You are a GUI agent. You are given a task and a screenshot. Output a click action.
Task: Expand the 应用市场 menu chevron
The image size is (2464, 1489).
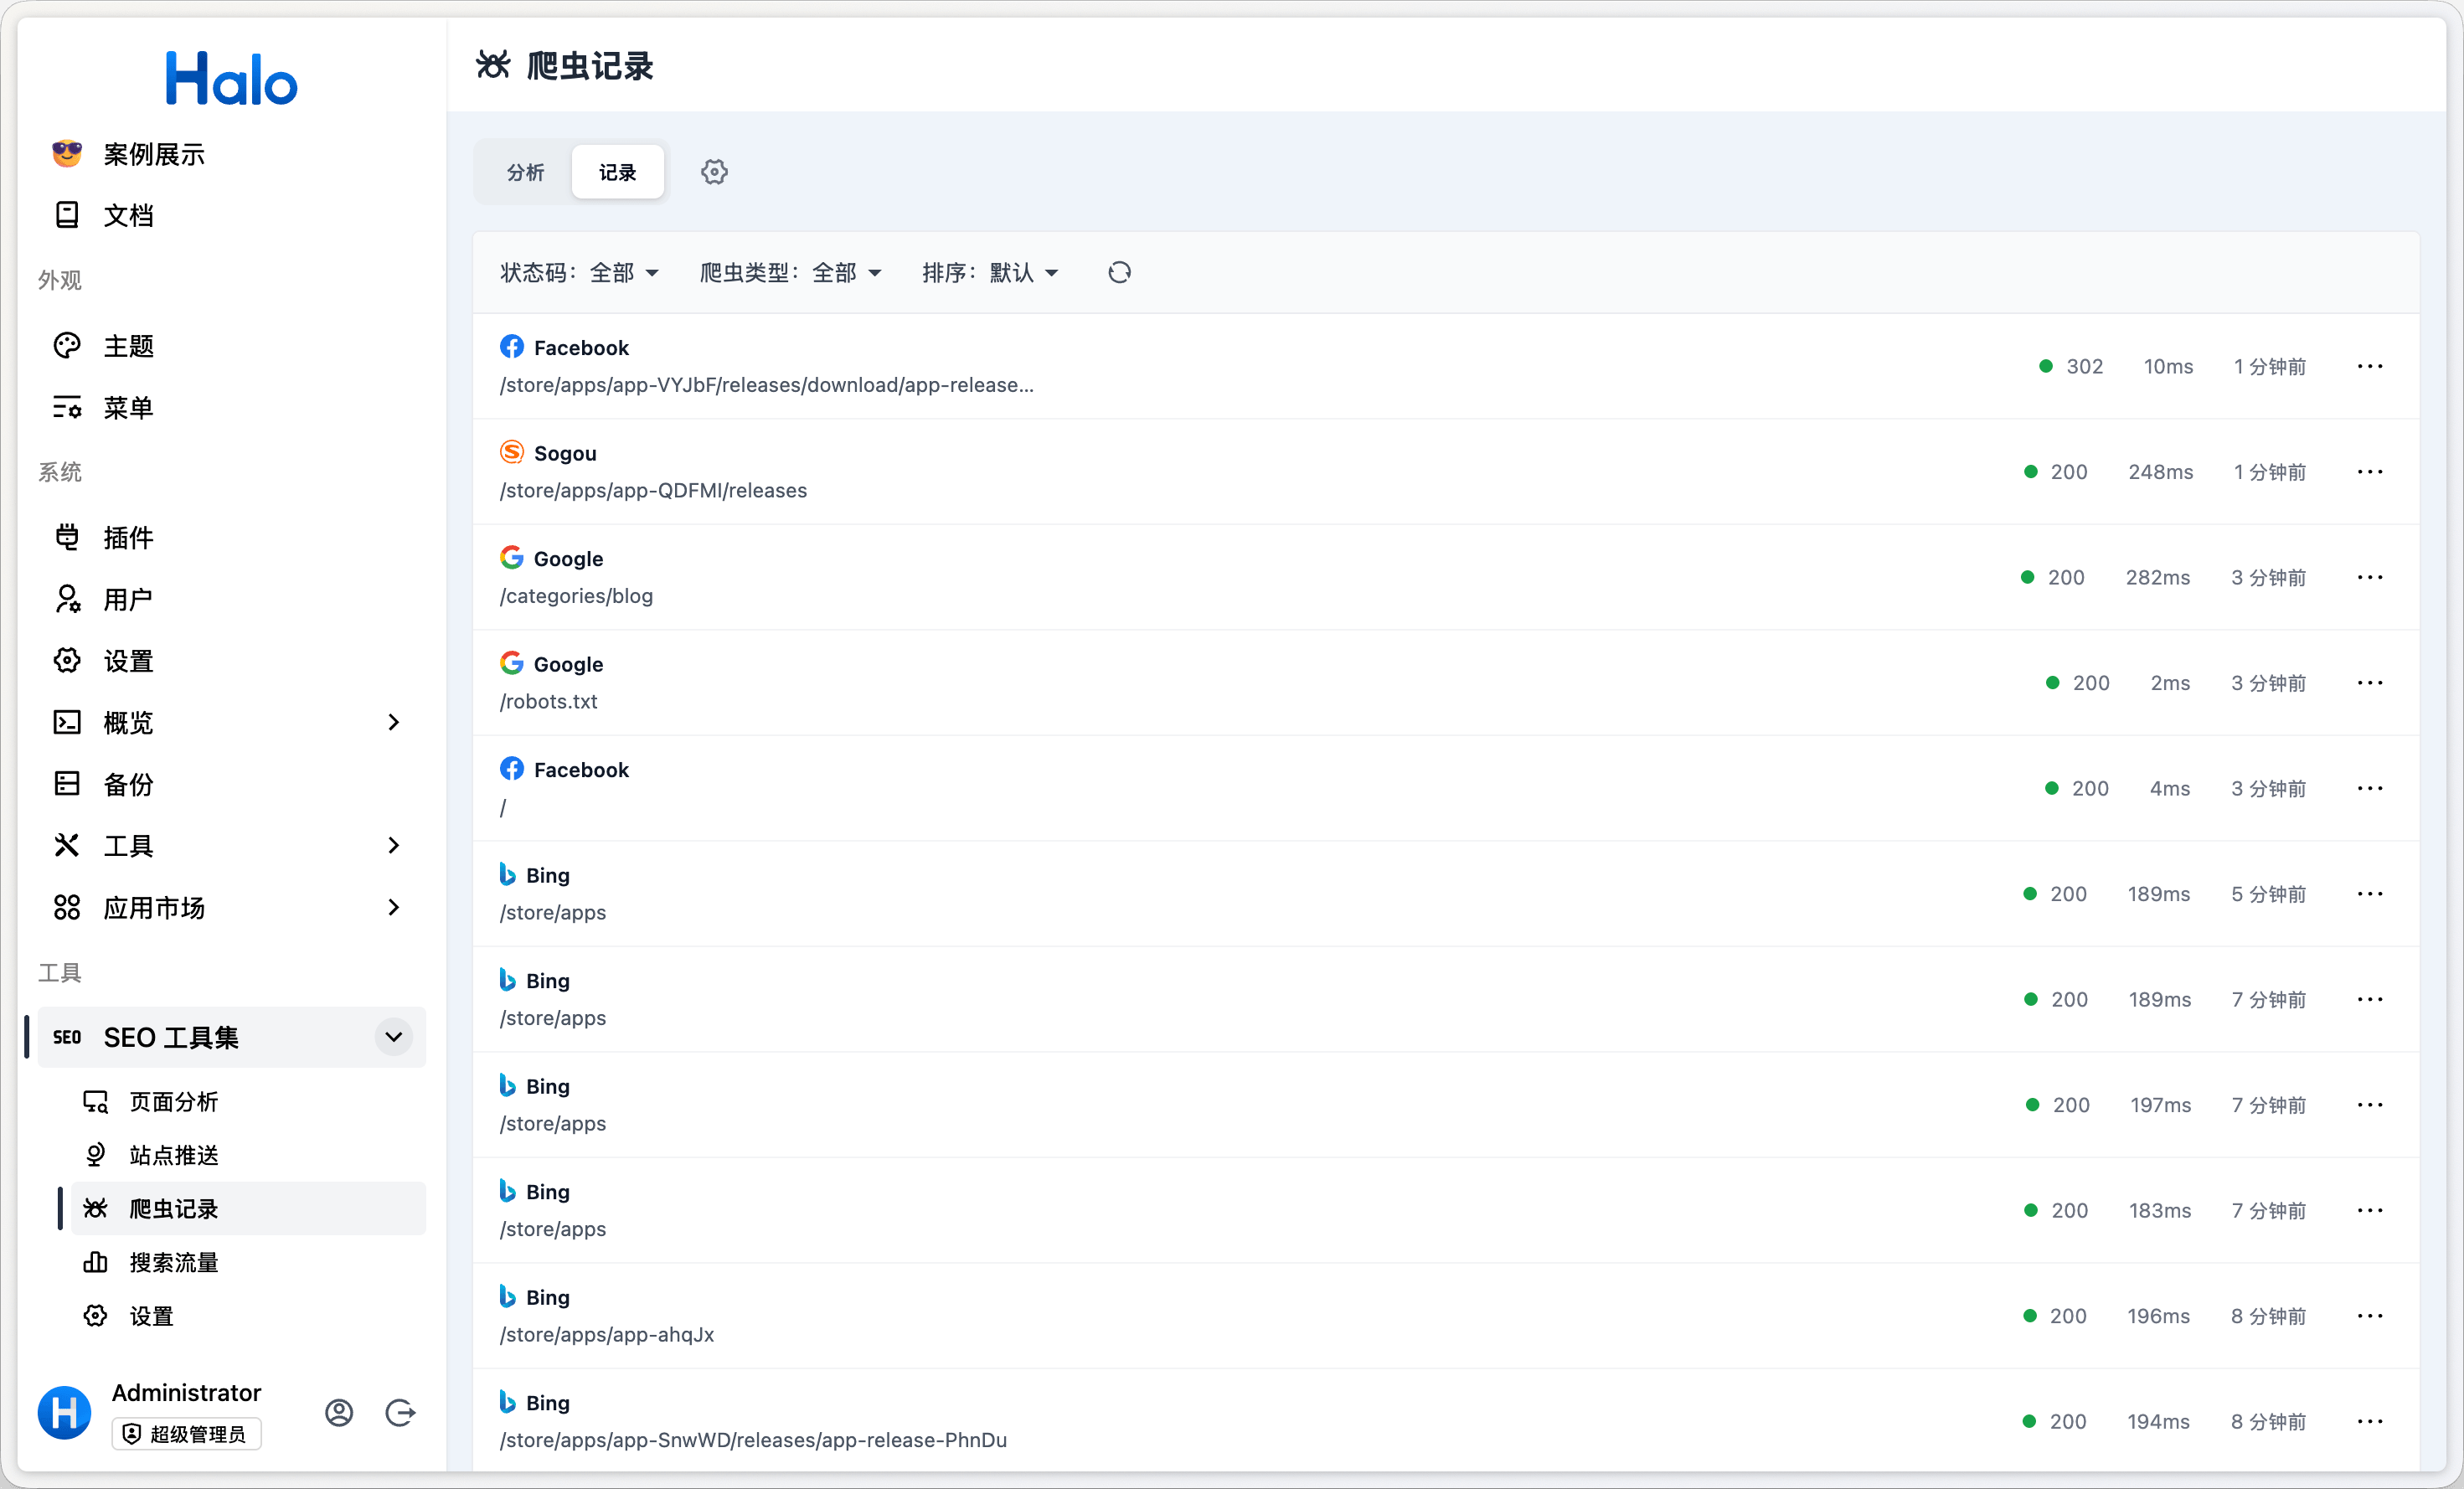(394, 907)
